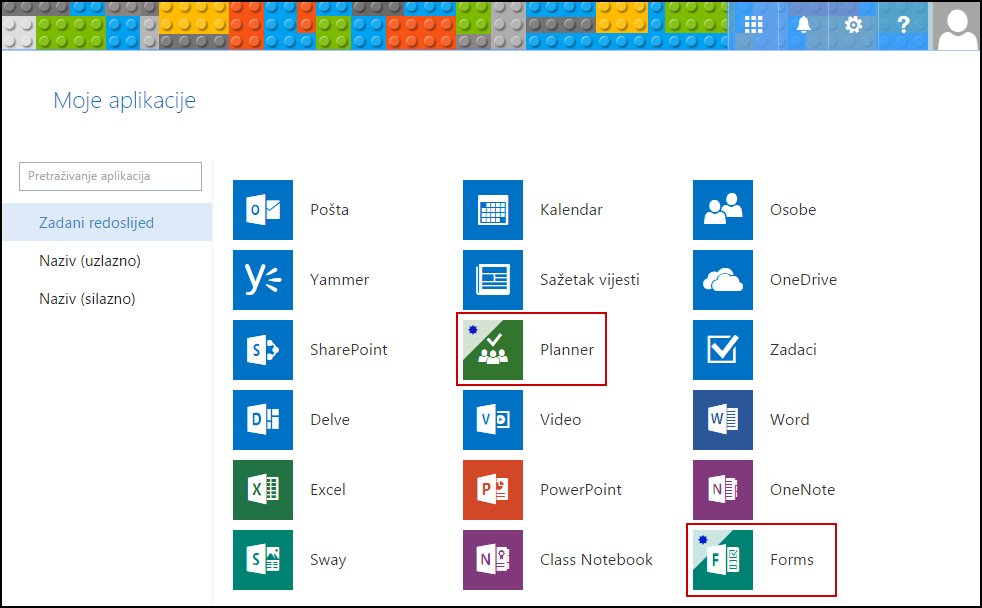Screen dimensions: 982x608
Task: Open your account profile picture
Action: 956,25
